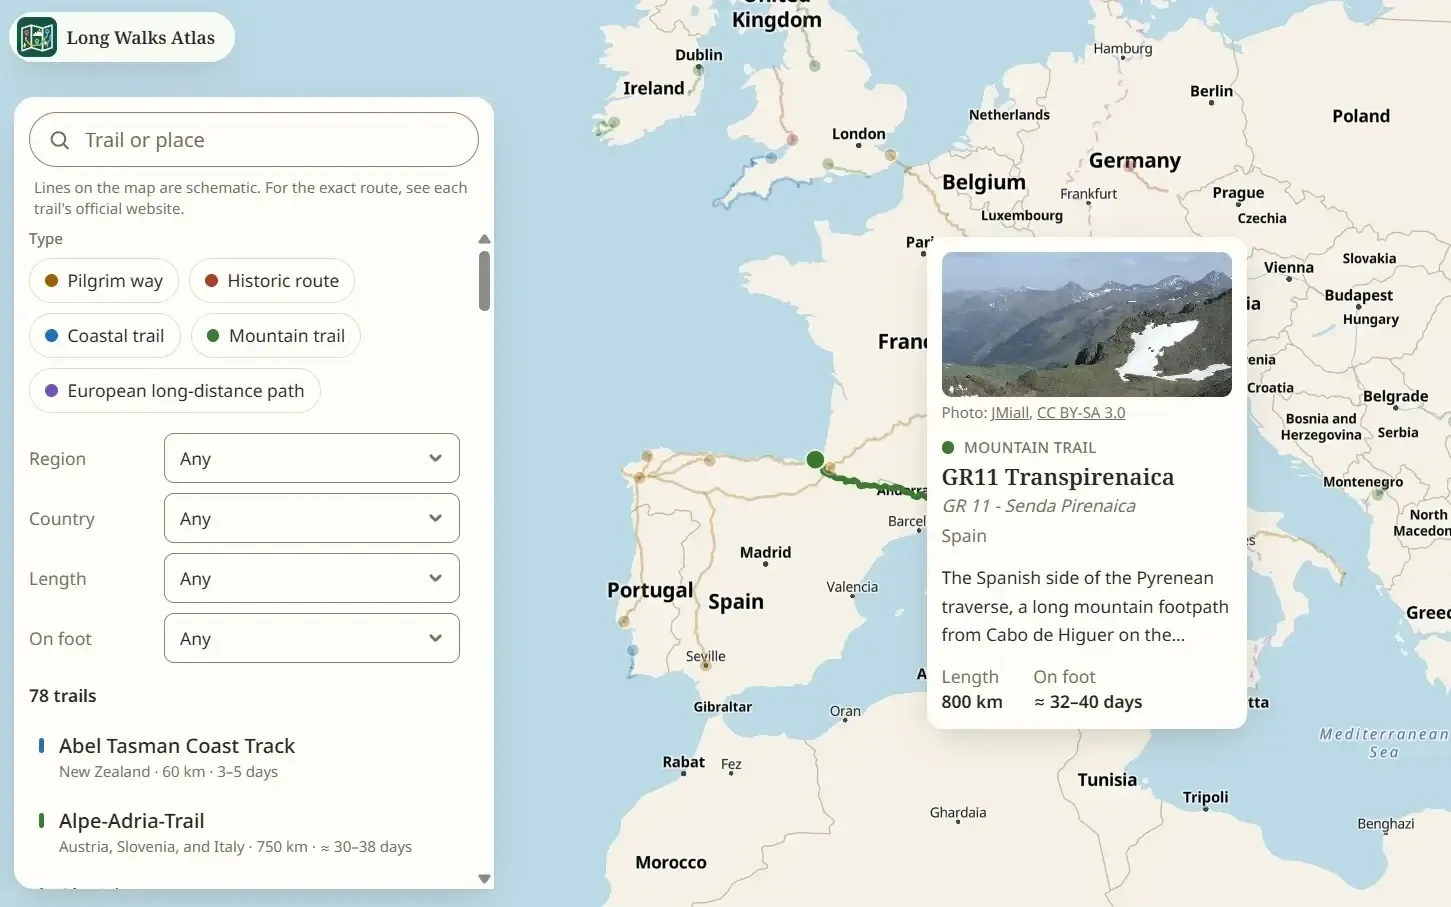
Task: Click the Seville city marker on the map
Action: coord(706,667)
